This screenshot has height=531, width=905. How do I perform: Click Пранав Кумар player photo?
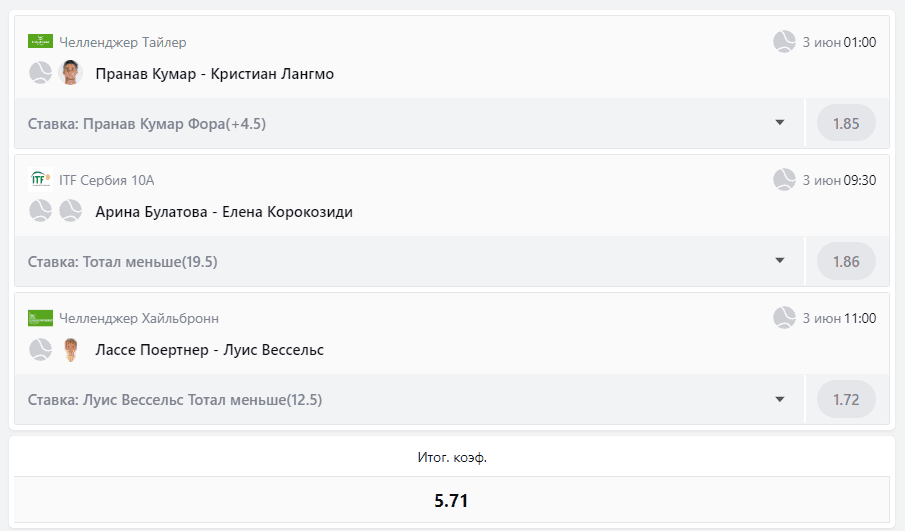click(70, 73)
